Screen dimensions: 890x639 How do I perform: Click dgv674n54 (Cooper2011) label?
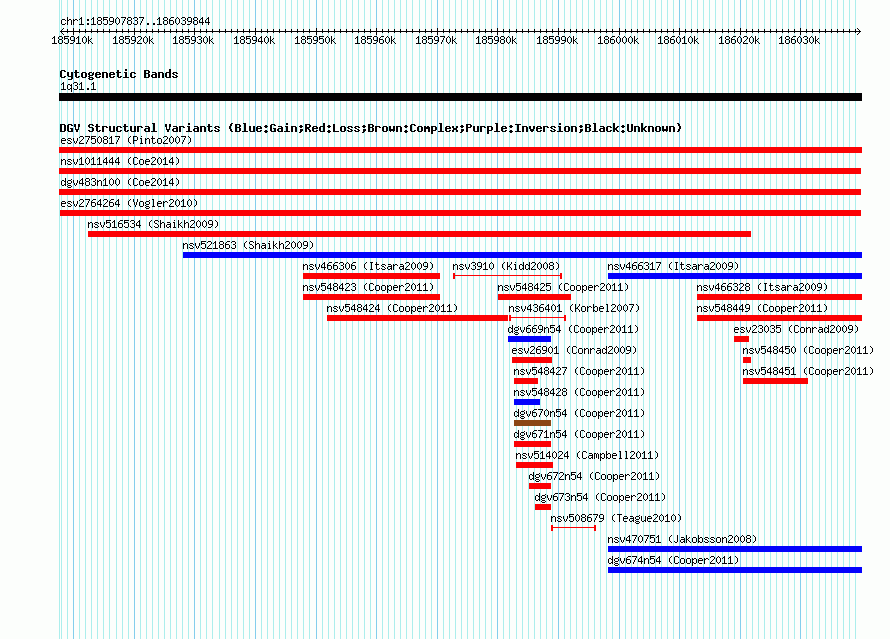[673, 560]
